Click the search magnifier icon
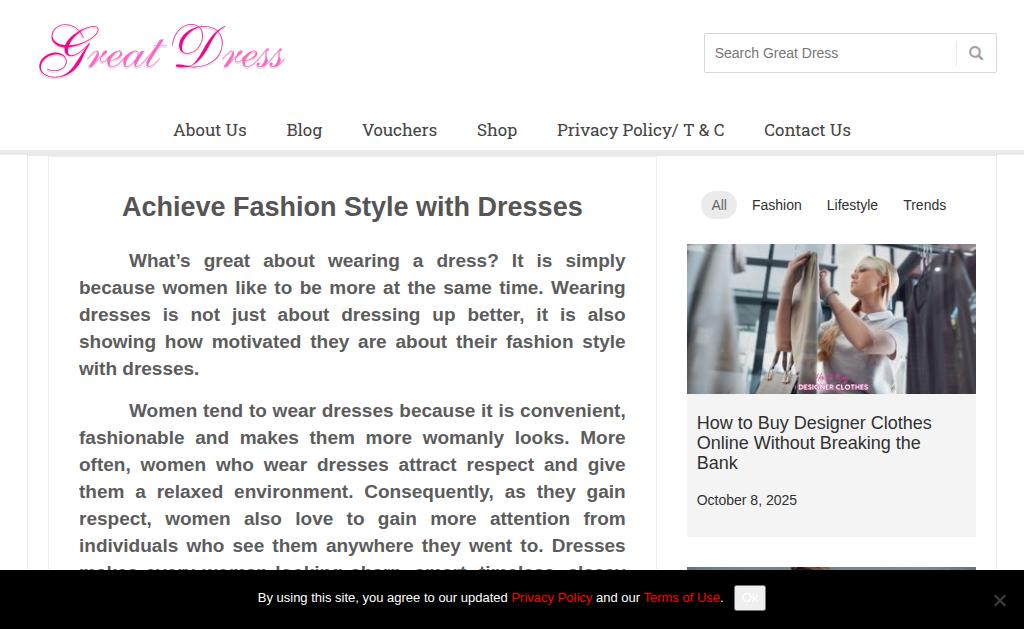Screen dimensions: 1024x629 coord(976,53)
